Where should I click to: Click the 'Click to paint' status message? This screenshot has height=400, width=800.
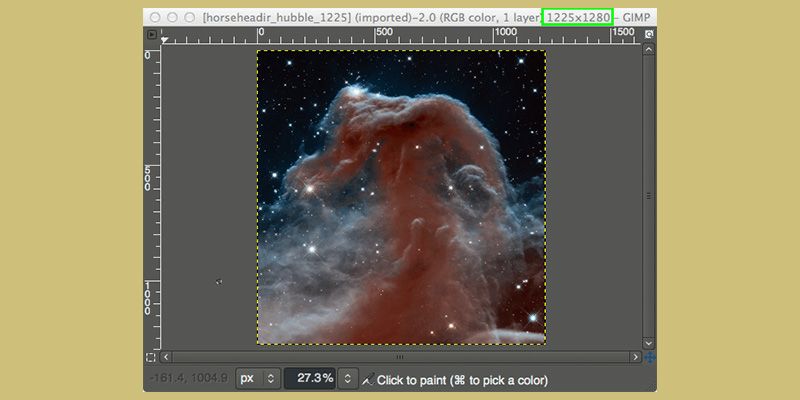[x=462, y=380]
